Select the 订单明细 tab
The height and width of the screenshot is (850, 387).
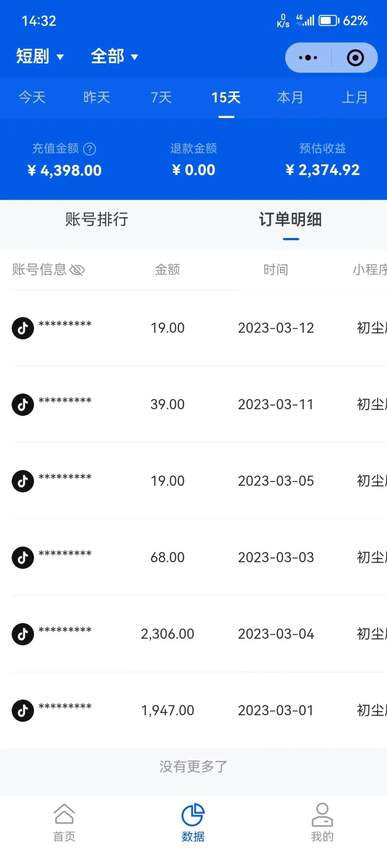[290, 220]
